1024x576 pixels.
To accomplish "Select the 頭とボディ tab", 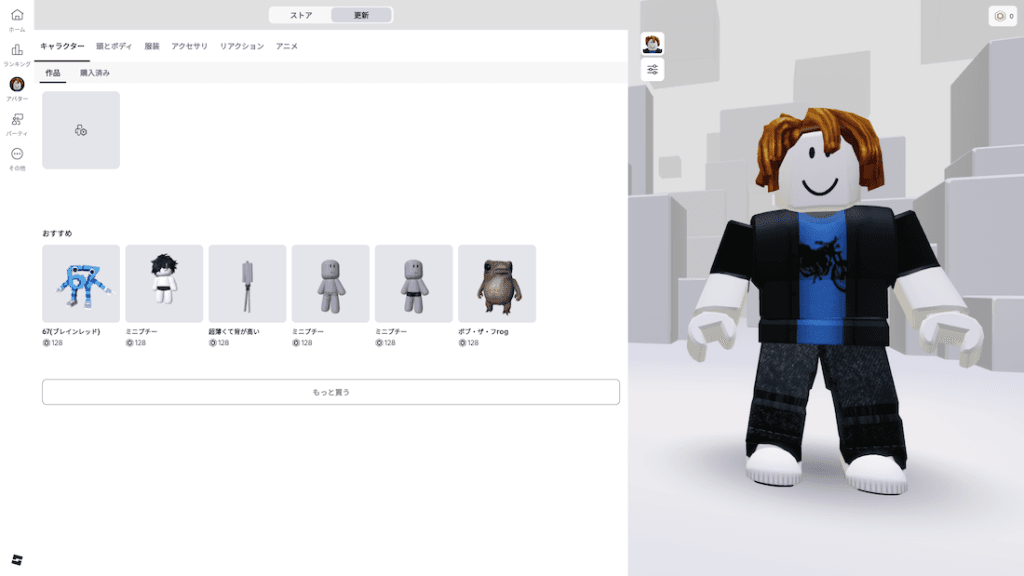I will coord(114,46).
